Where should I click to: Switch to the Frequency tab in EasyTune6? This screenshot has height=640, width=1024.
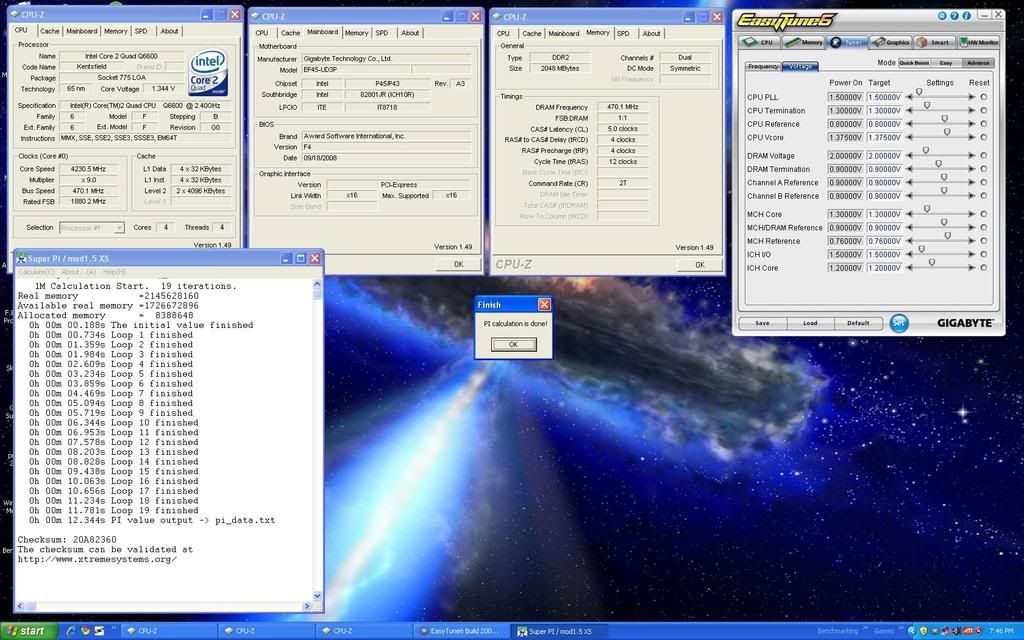(x=763, y=66)
